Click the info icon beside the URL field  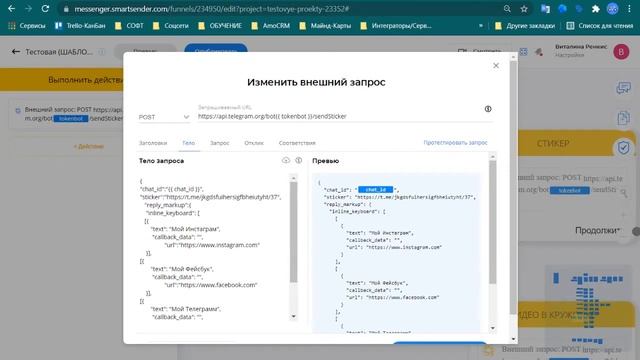click(x=488, y=109)
